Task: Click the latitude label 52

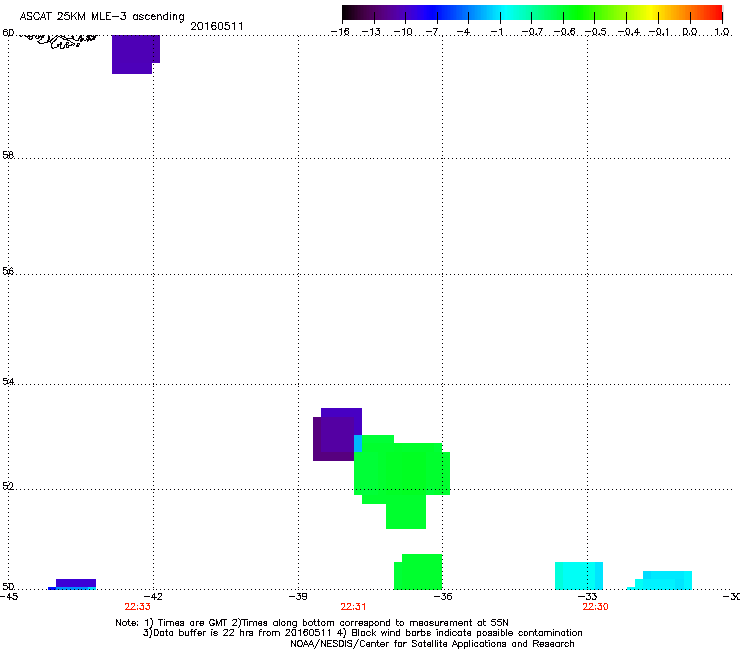Action: (8, 486)
